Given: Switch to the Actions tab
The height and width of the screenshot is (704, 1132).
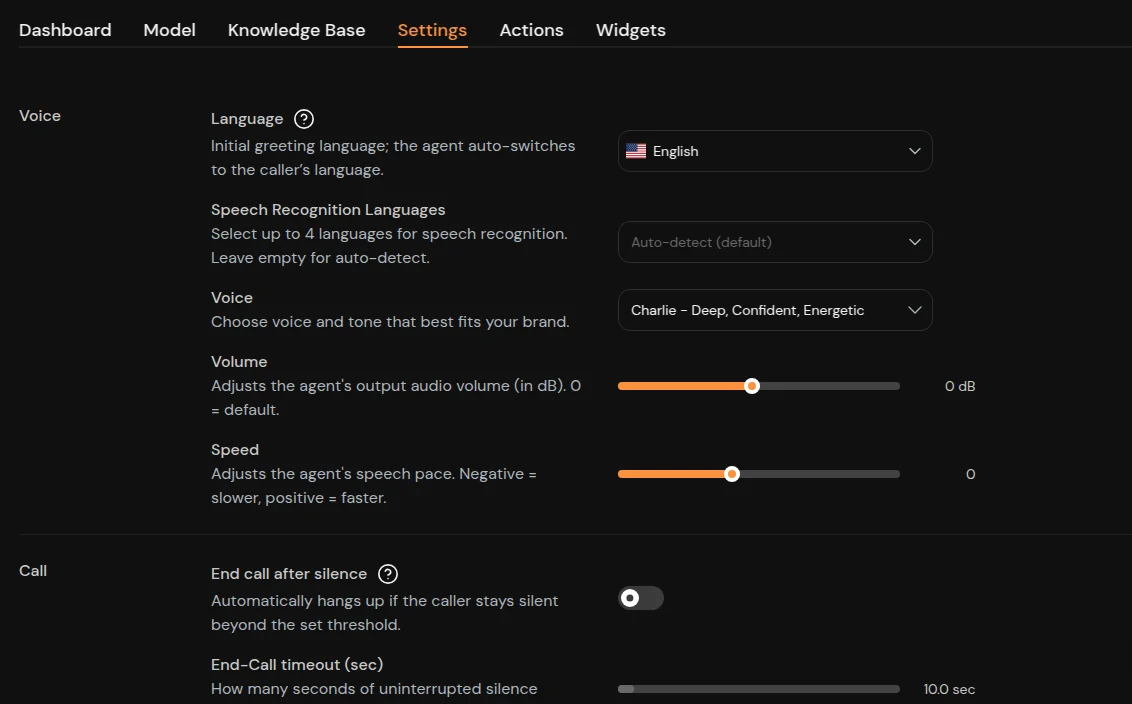Looking at the screenshot, I should click(531, 30).
